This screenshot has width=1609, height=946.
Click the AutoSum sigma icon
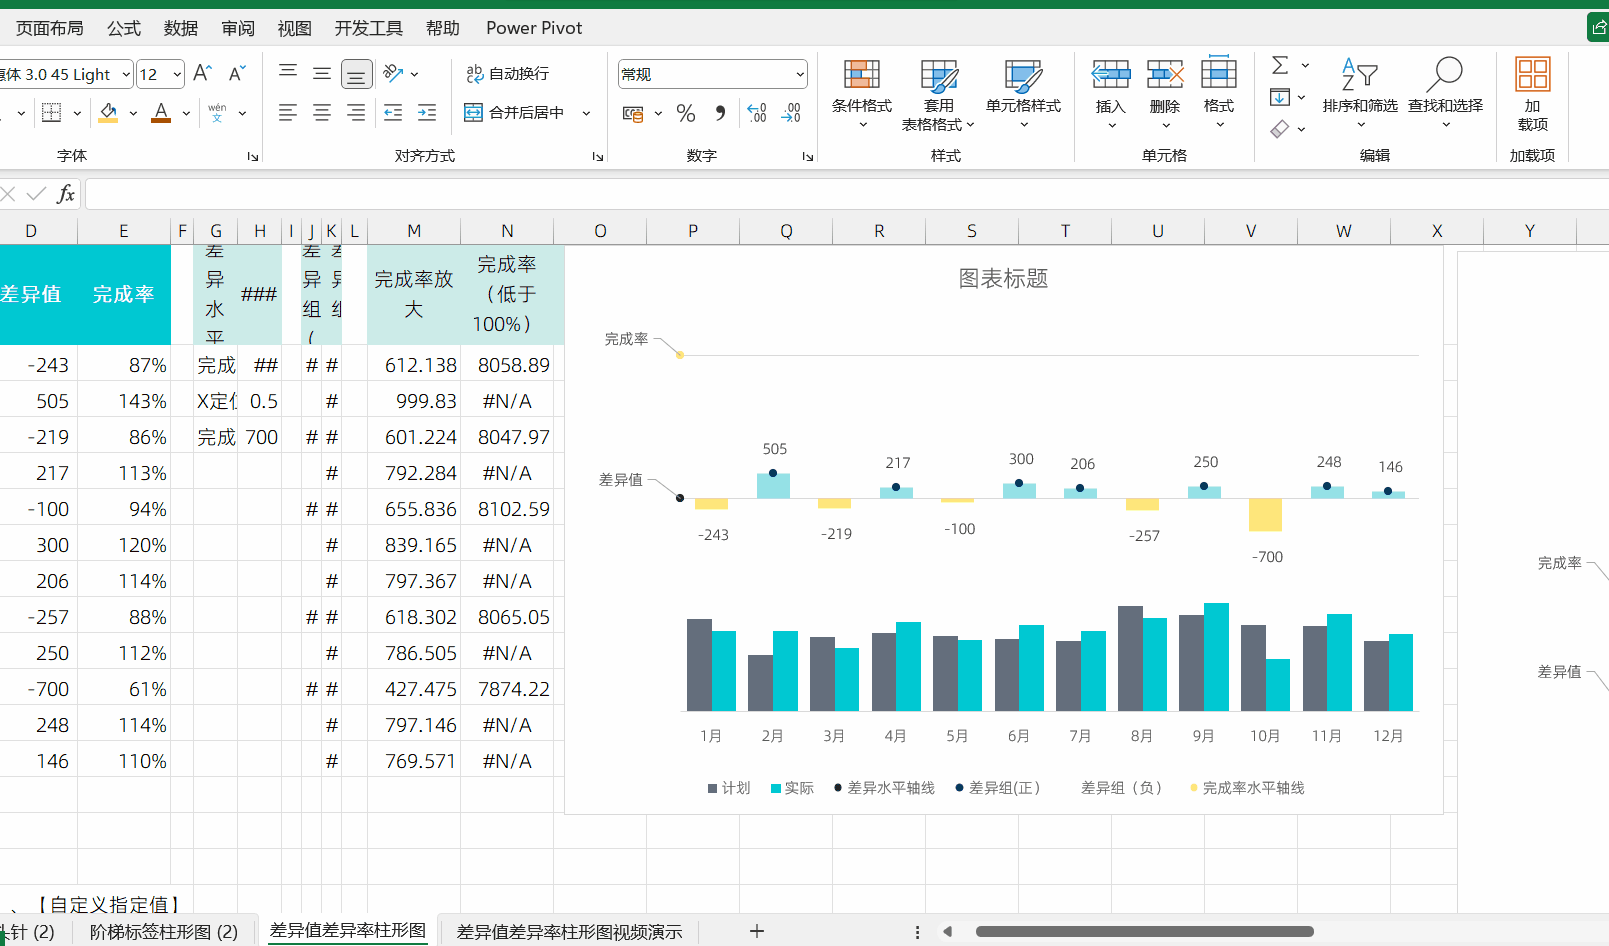click(x=1280, y=65)
